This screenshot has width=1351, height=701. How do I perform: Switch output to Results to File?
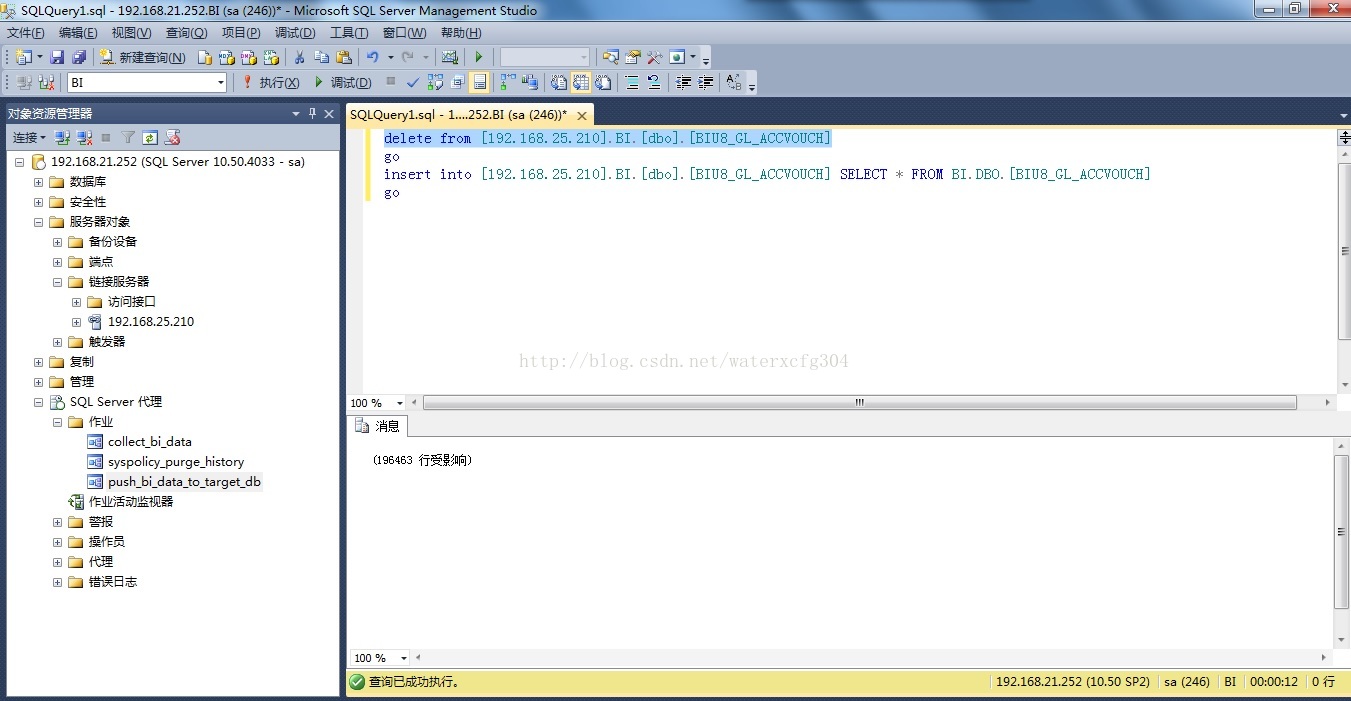pos(603,82)
